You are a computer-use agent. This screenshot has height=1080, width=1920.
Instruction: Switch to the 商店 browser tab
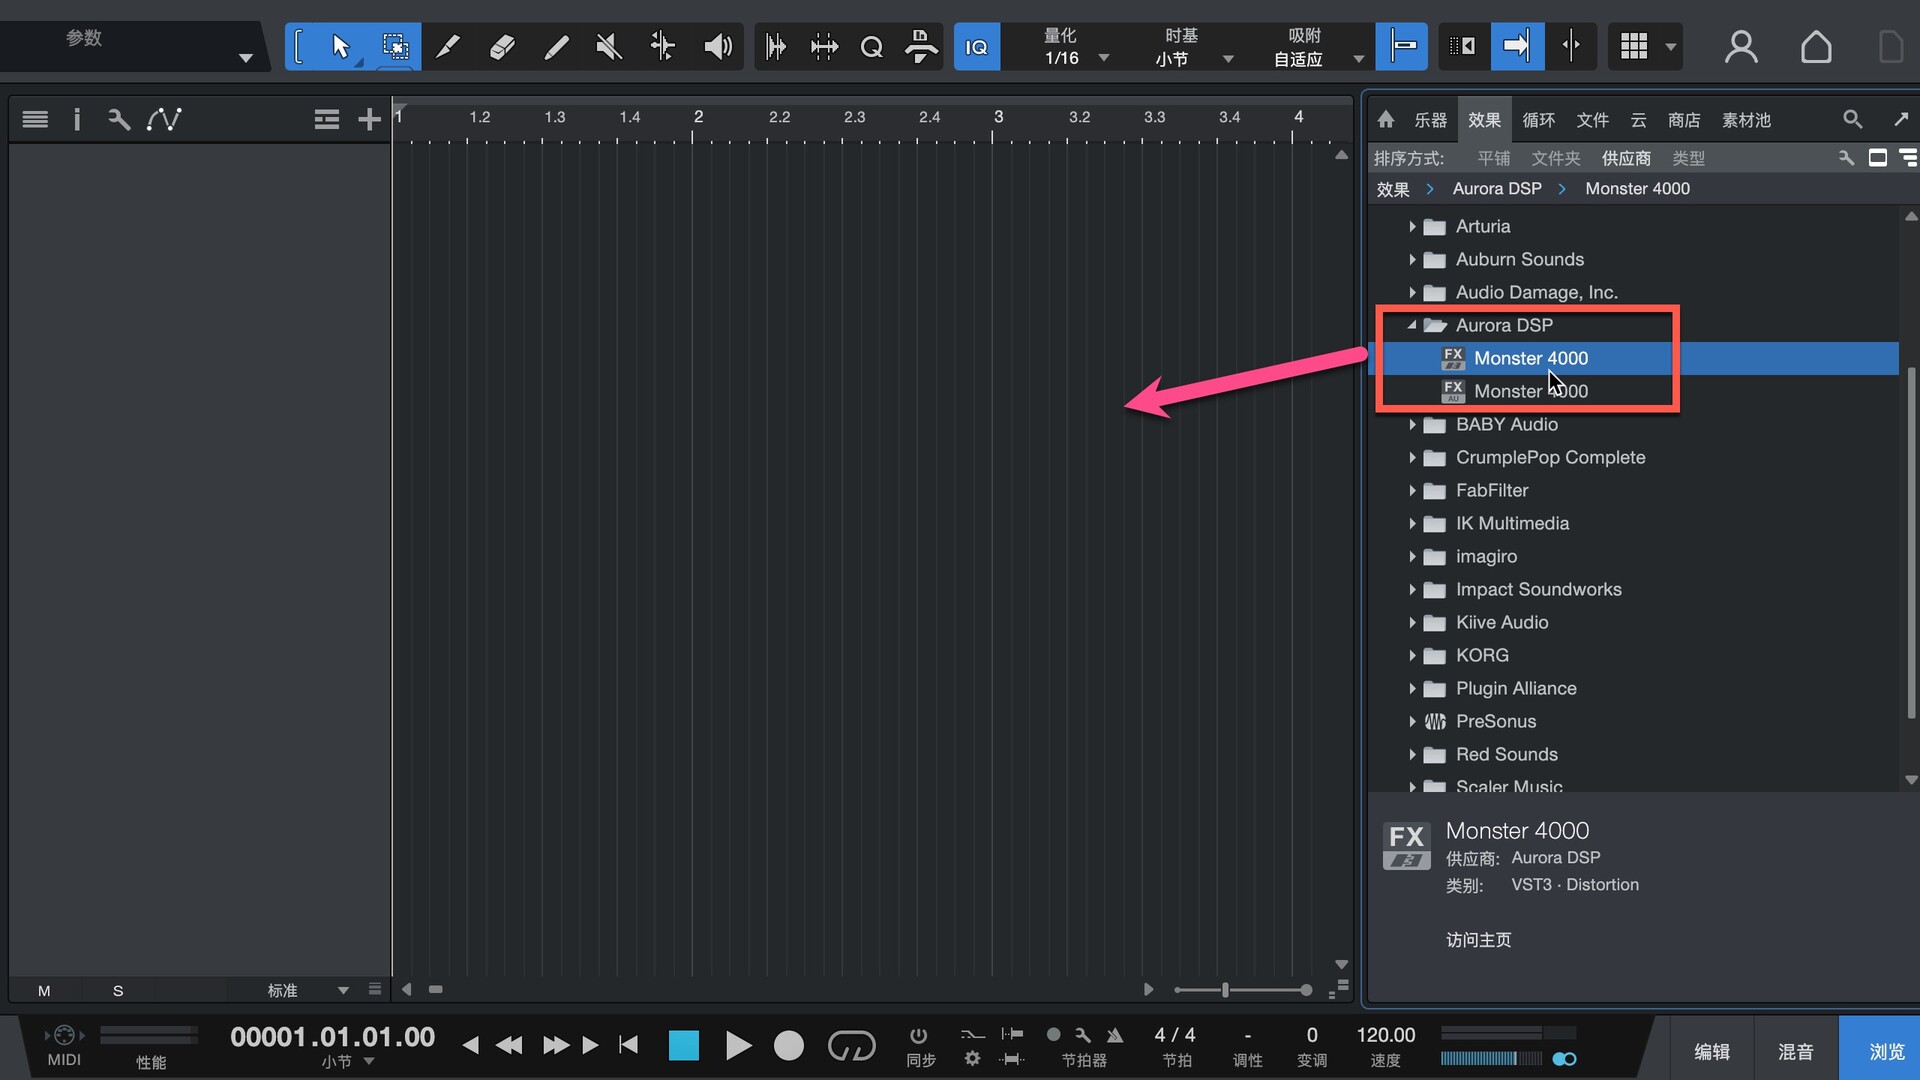click(1684, 120)
